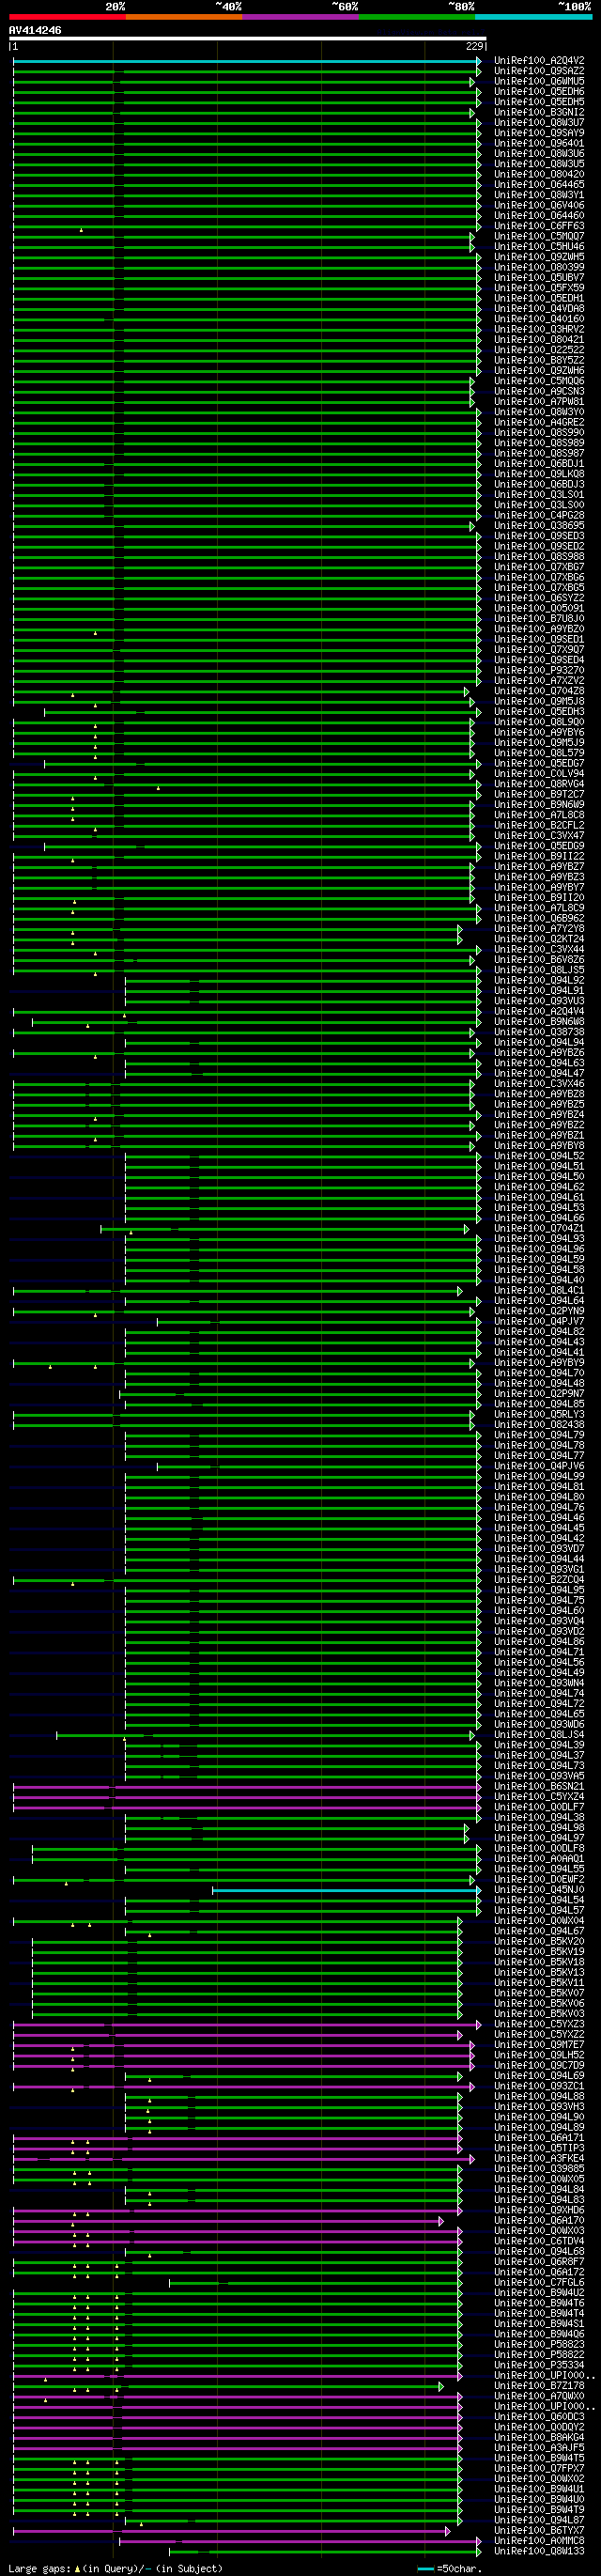Select the UniRef100_Q8L4C1 label
The height and width of the screenshot is (2576, 601).
(x=539, y=1291)
